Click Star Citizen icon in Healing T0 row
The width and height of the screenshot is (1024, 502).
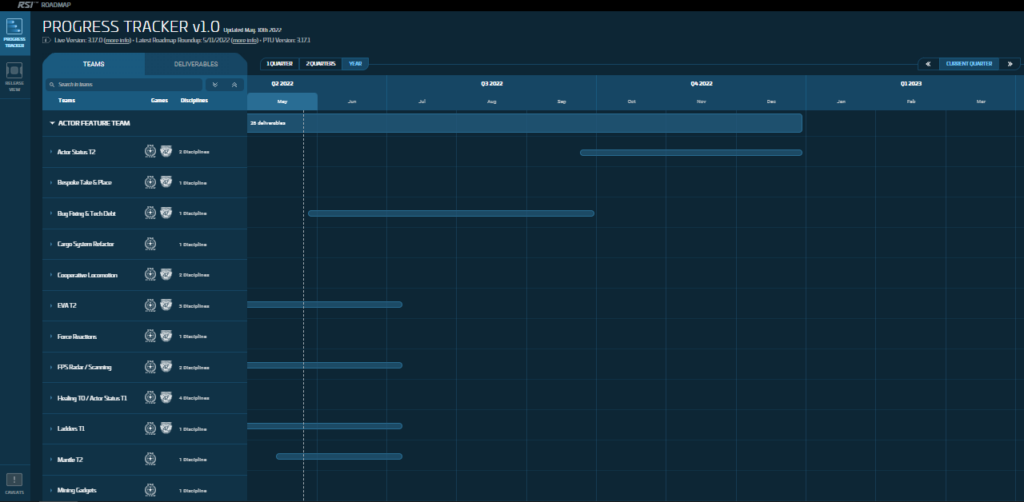(x=150, y=398)
